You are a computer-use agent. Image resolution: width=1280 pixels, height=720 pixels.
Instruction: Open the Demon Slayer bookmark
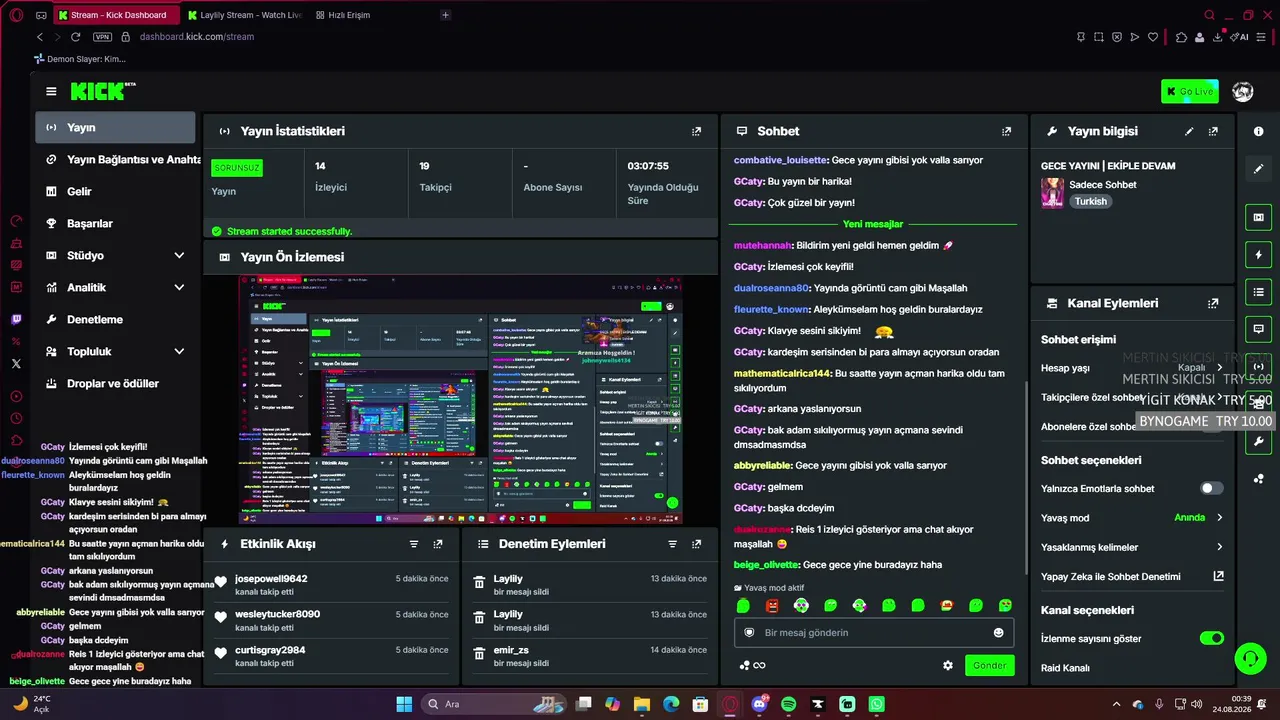pos(79,59)
